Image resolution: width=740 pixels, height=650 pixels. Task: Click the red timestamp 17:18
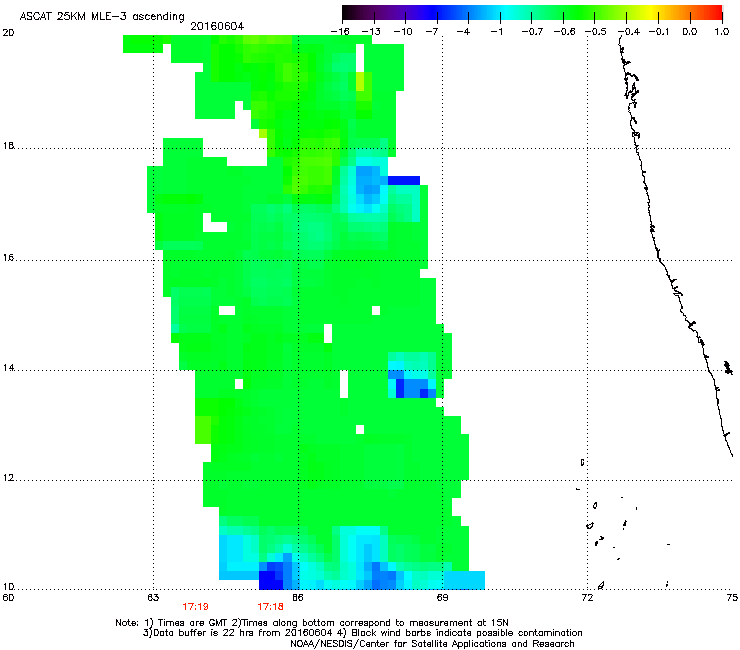click(x=270, y=607)
